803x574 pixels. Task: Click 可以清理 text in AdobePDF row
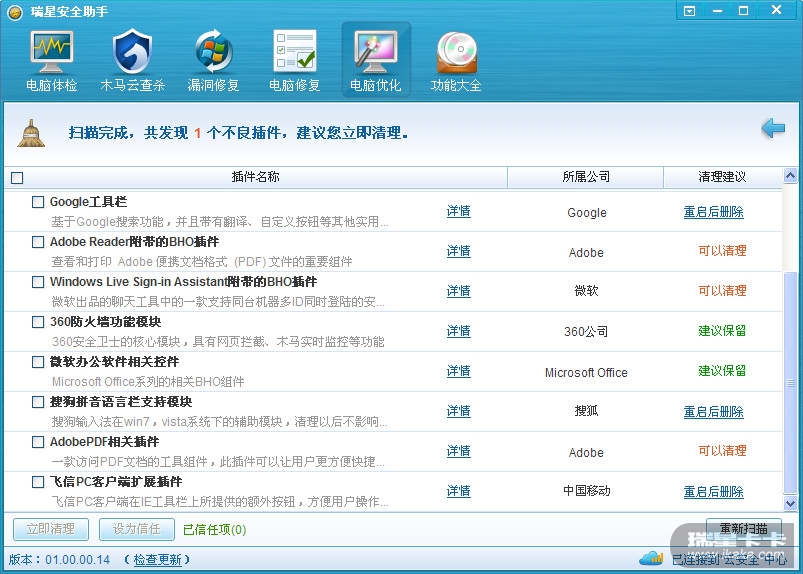[x=722, y=451]
